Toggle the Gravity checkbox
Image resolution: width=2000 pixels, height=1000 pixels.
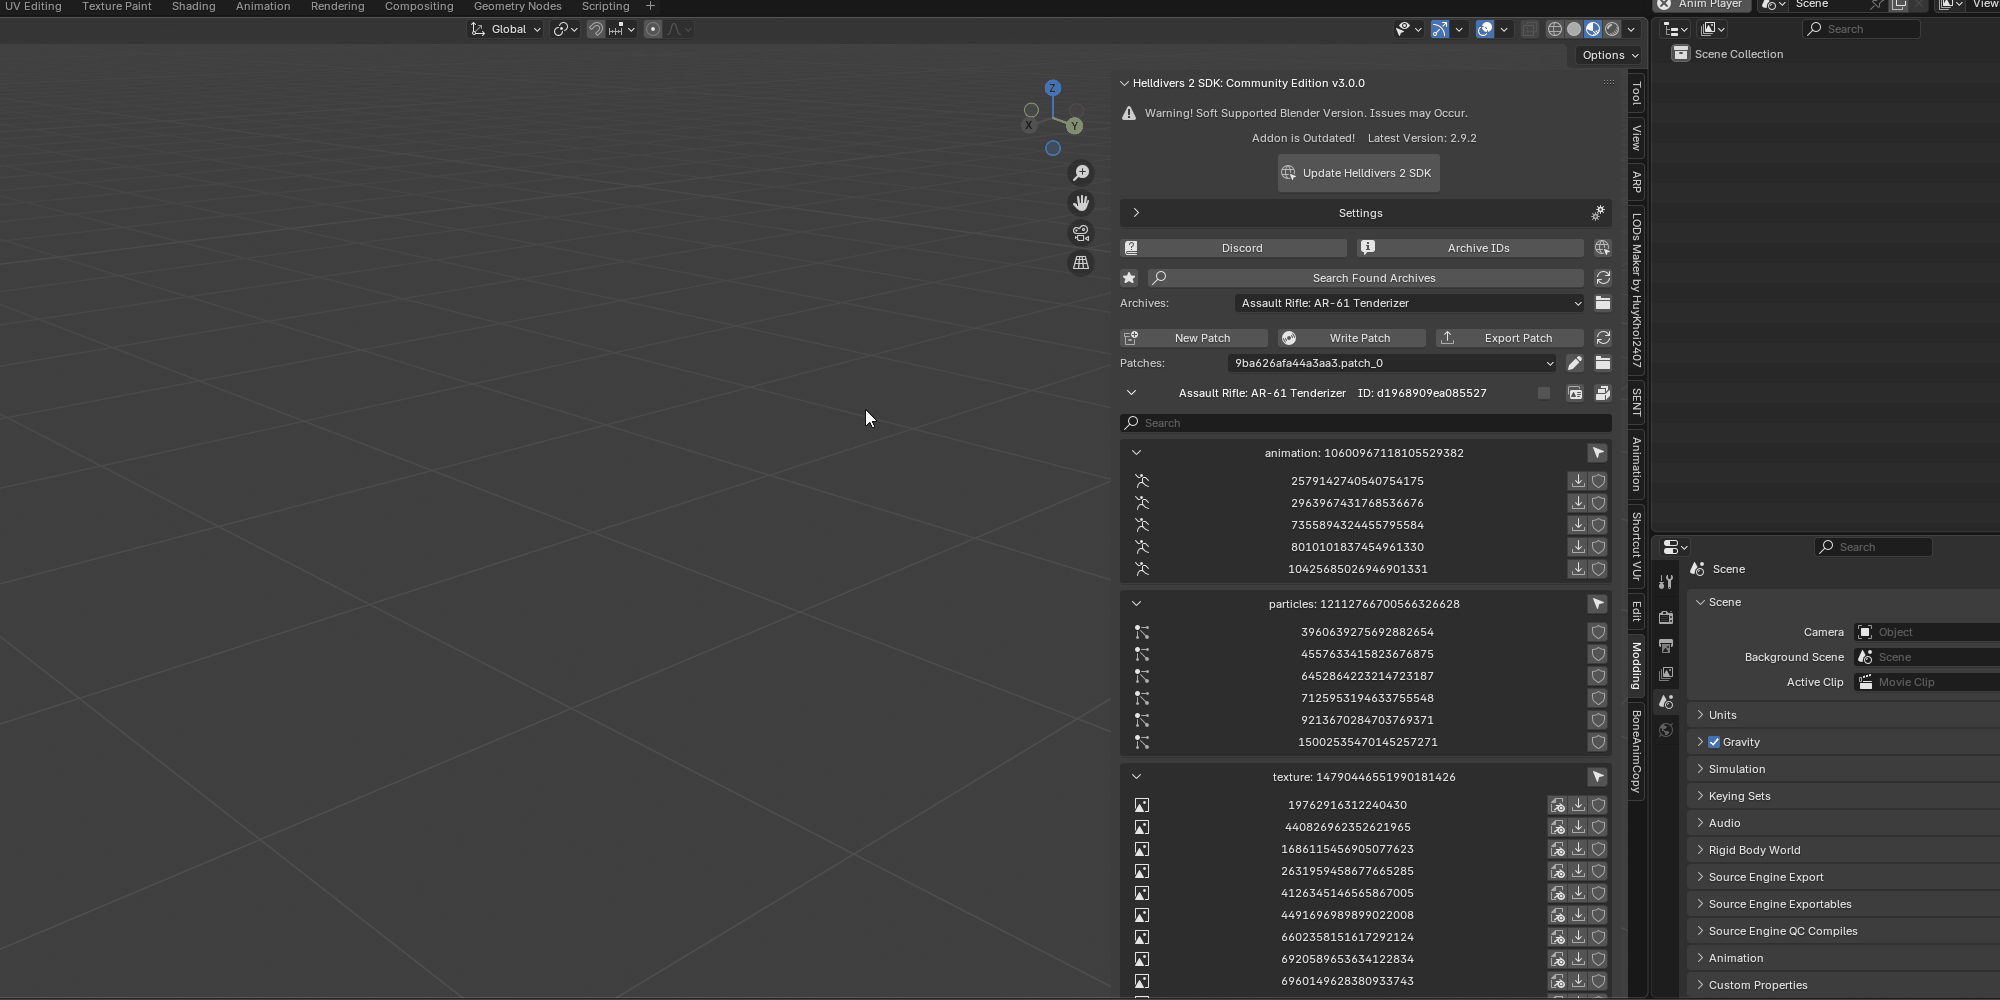1714,742
